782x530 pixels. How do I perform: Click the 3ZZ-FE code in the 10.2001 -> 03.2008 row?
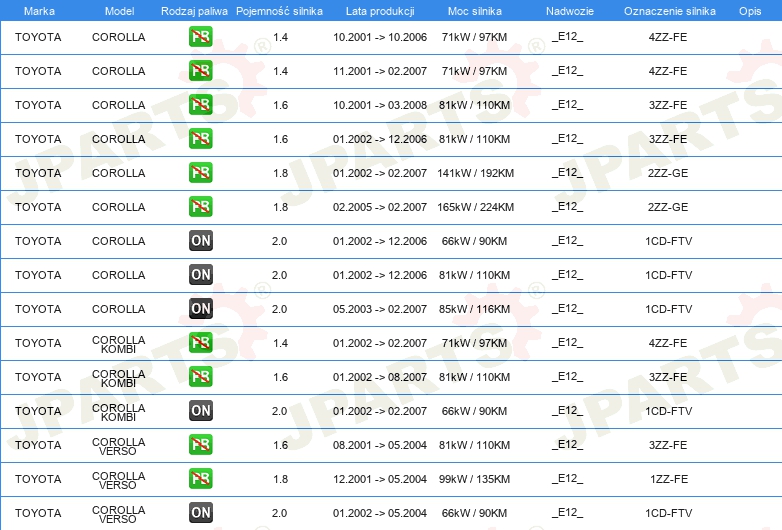668,105
